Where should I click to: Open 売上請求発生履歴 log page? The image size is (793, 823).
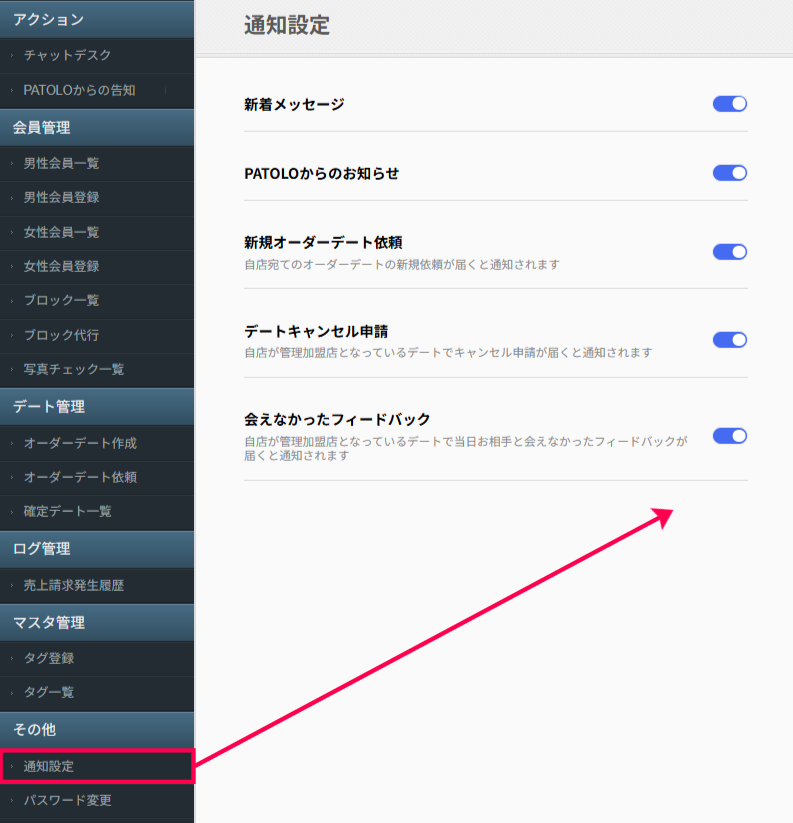[x=73, y=585]
